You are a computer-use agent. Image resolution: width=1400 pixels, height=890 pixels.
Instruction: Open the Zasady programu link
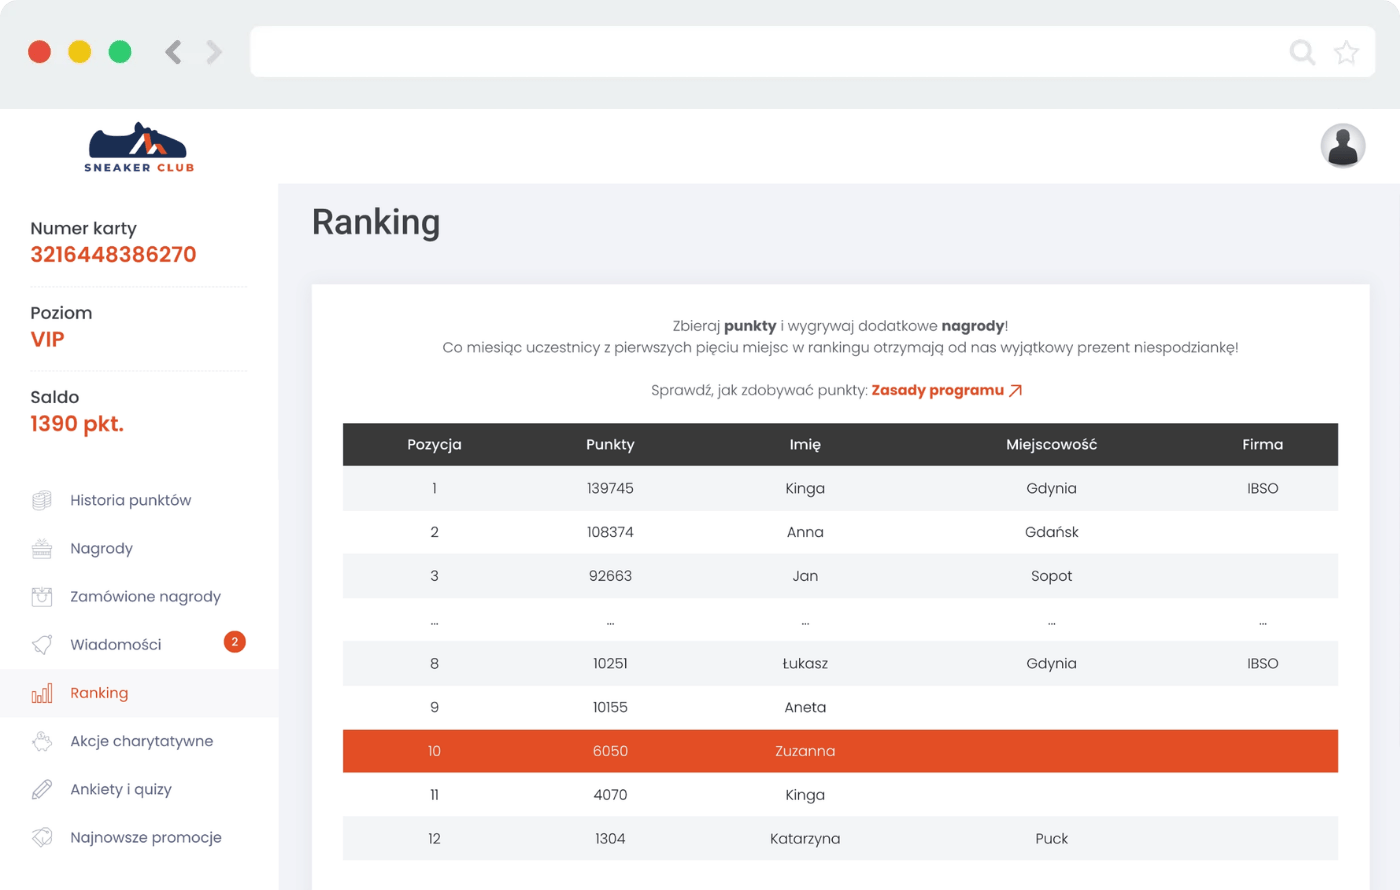click(x=937, y=390)
